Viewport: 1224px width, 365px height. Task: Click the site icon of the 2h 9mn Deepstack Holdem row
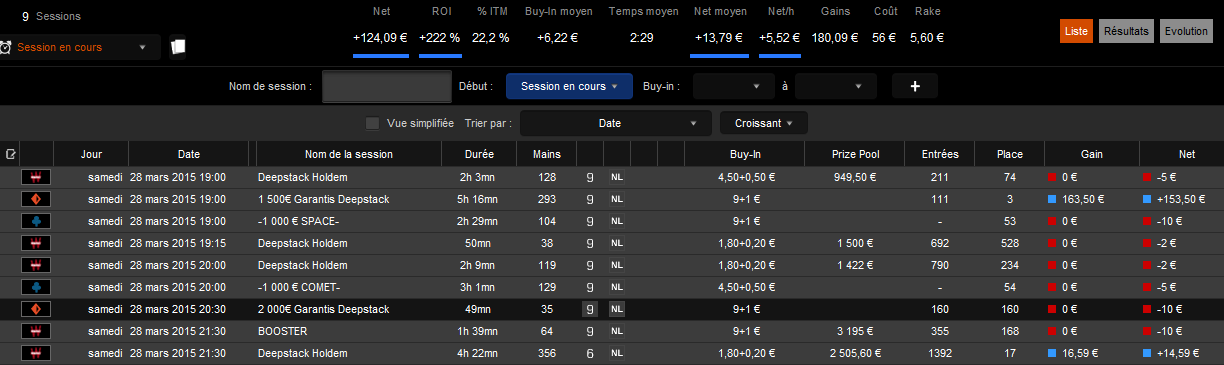36,265
